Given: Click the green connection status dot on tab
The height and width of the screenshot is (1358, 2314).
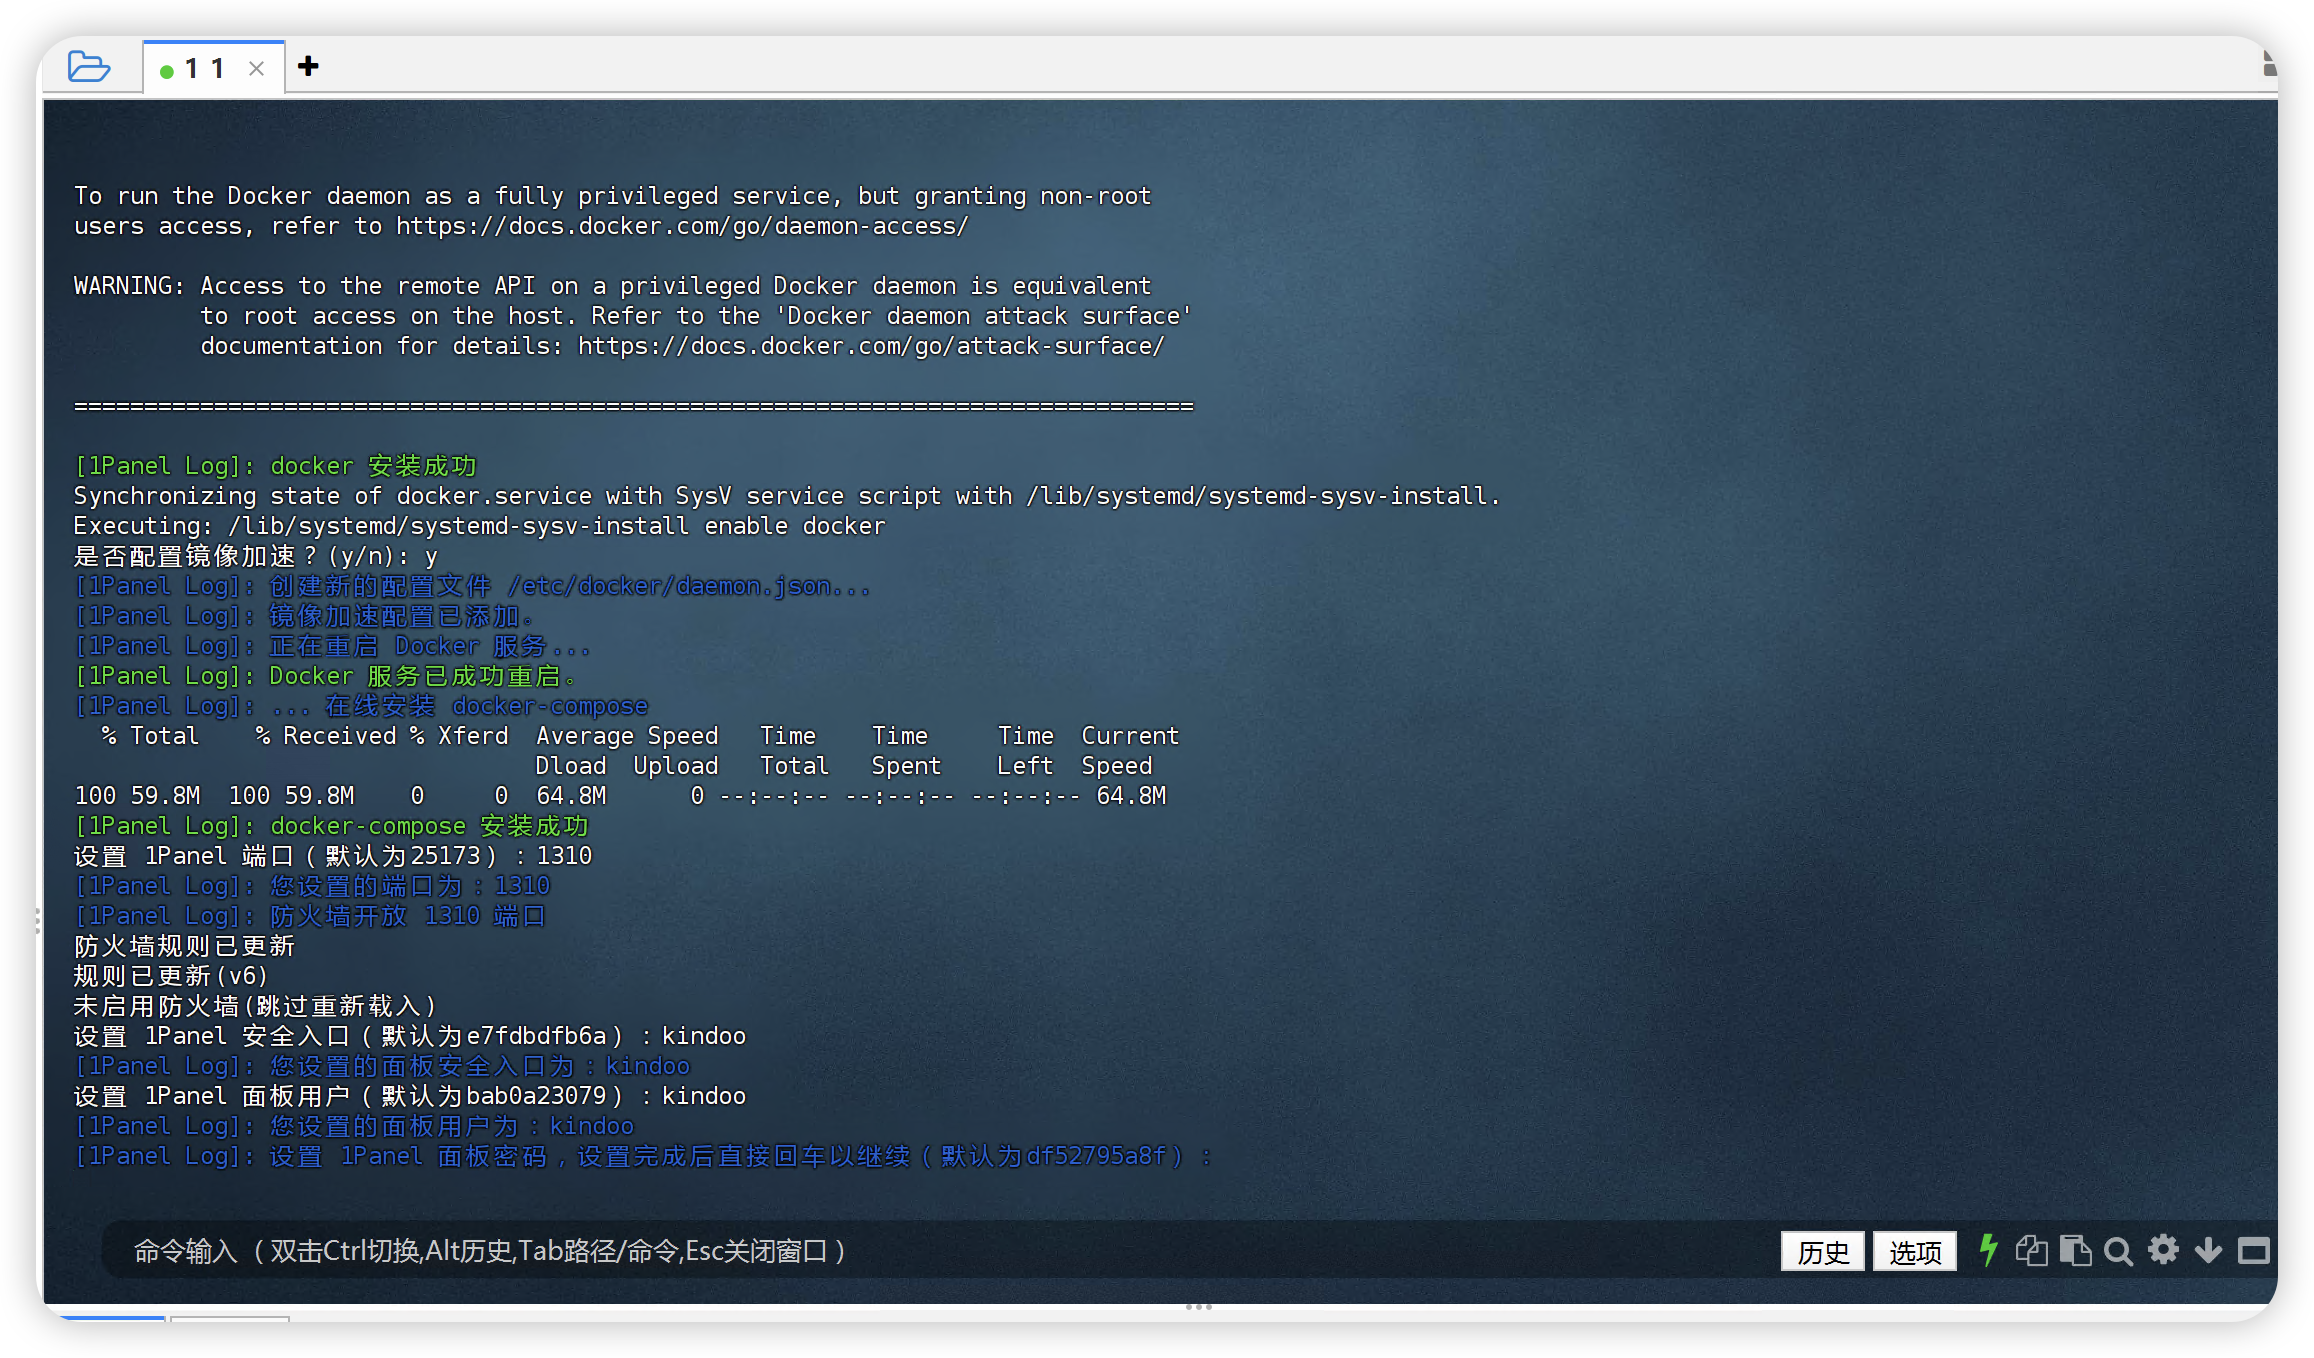Looking at the screenshot, I should 167,70.
